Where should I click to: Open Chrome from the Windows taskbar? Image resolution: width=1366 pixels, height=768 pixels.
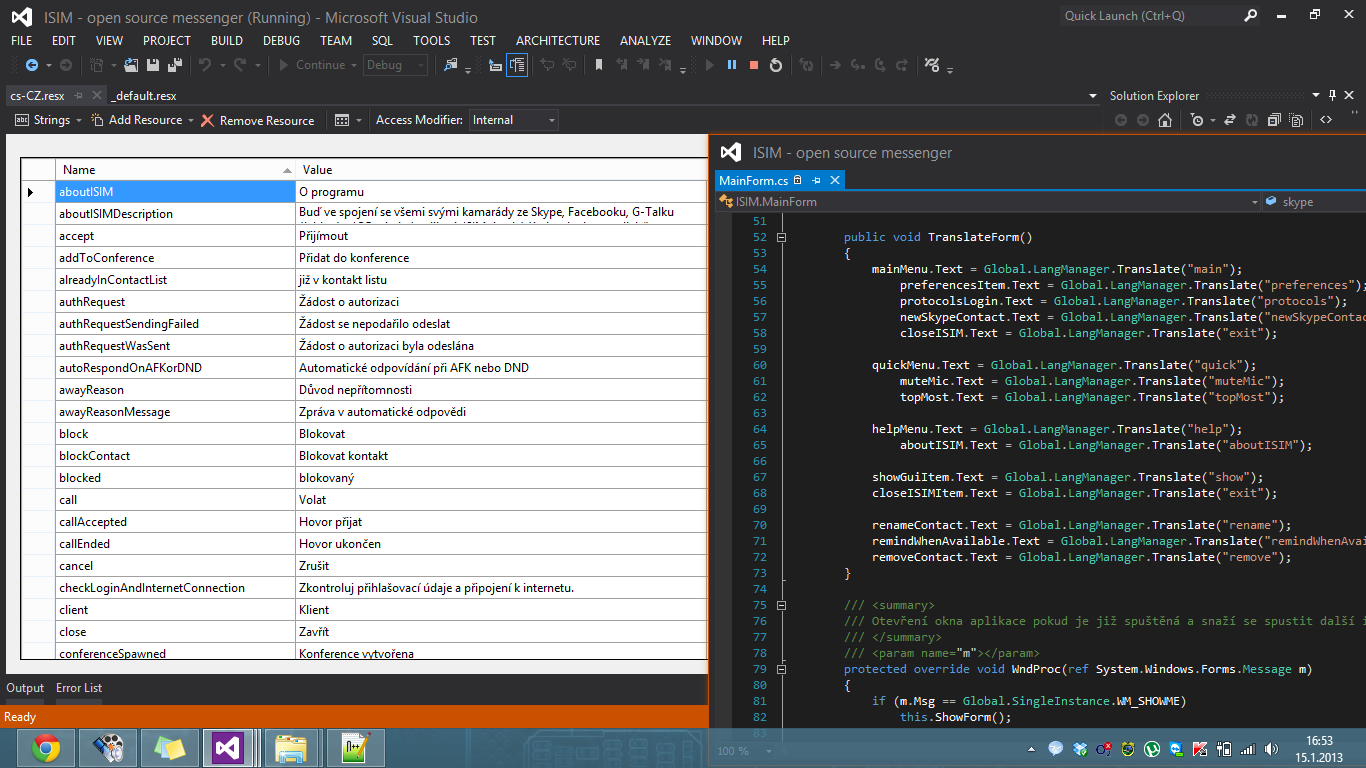tap(46, 748)
